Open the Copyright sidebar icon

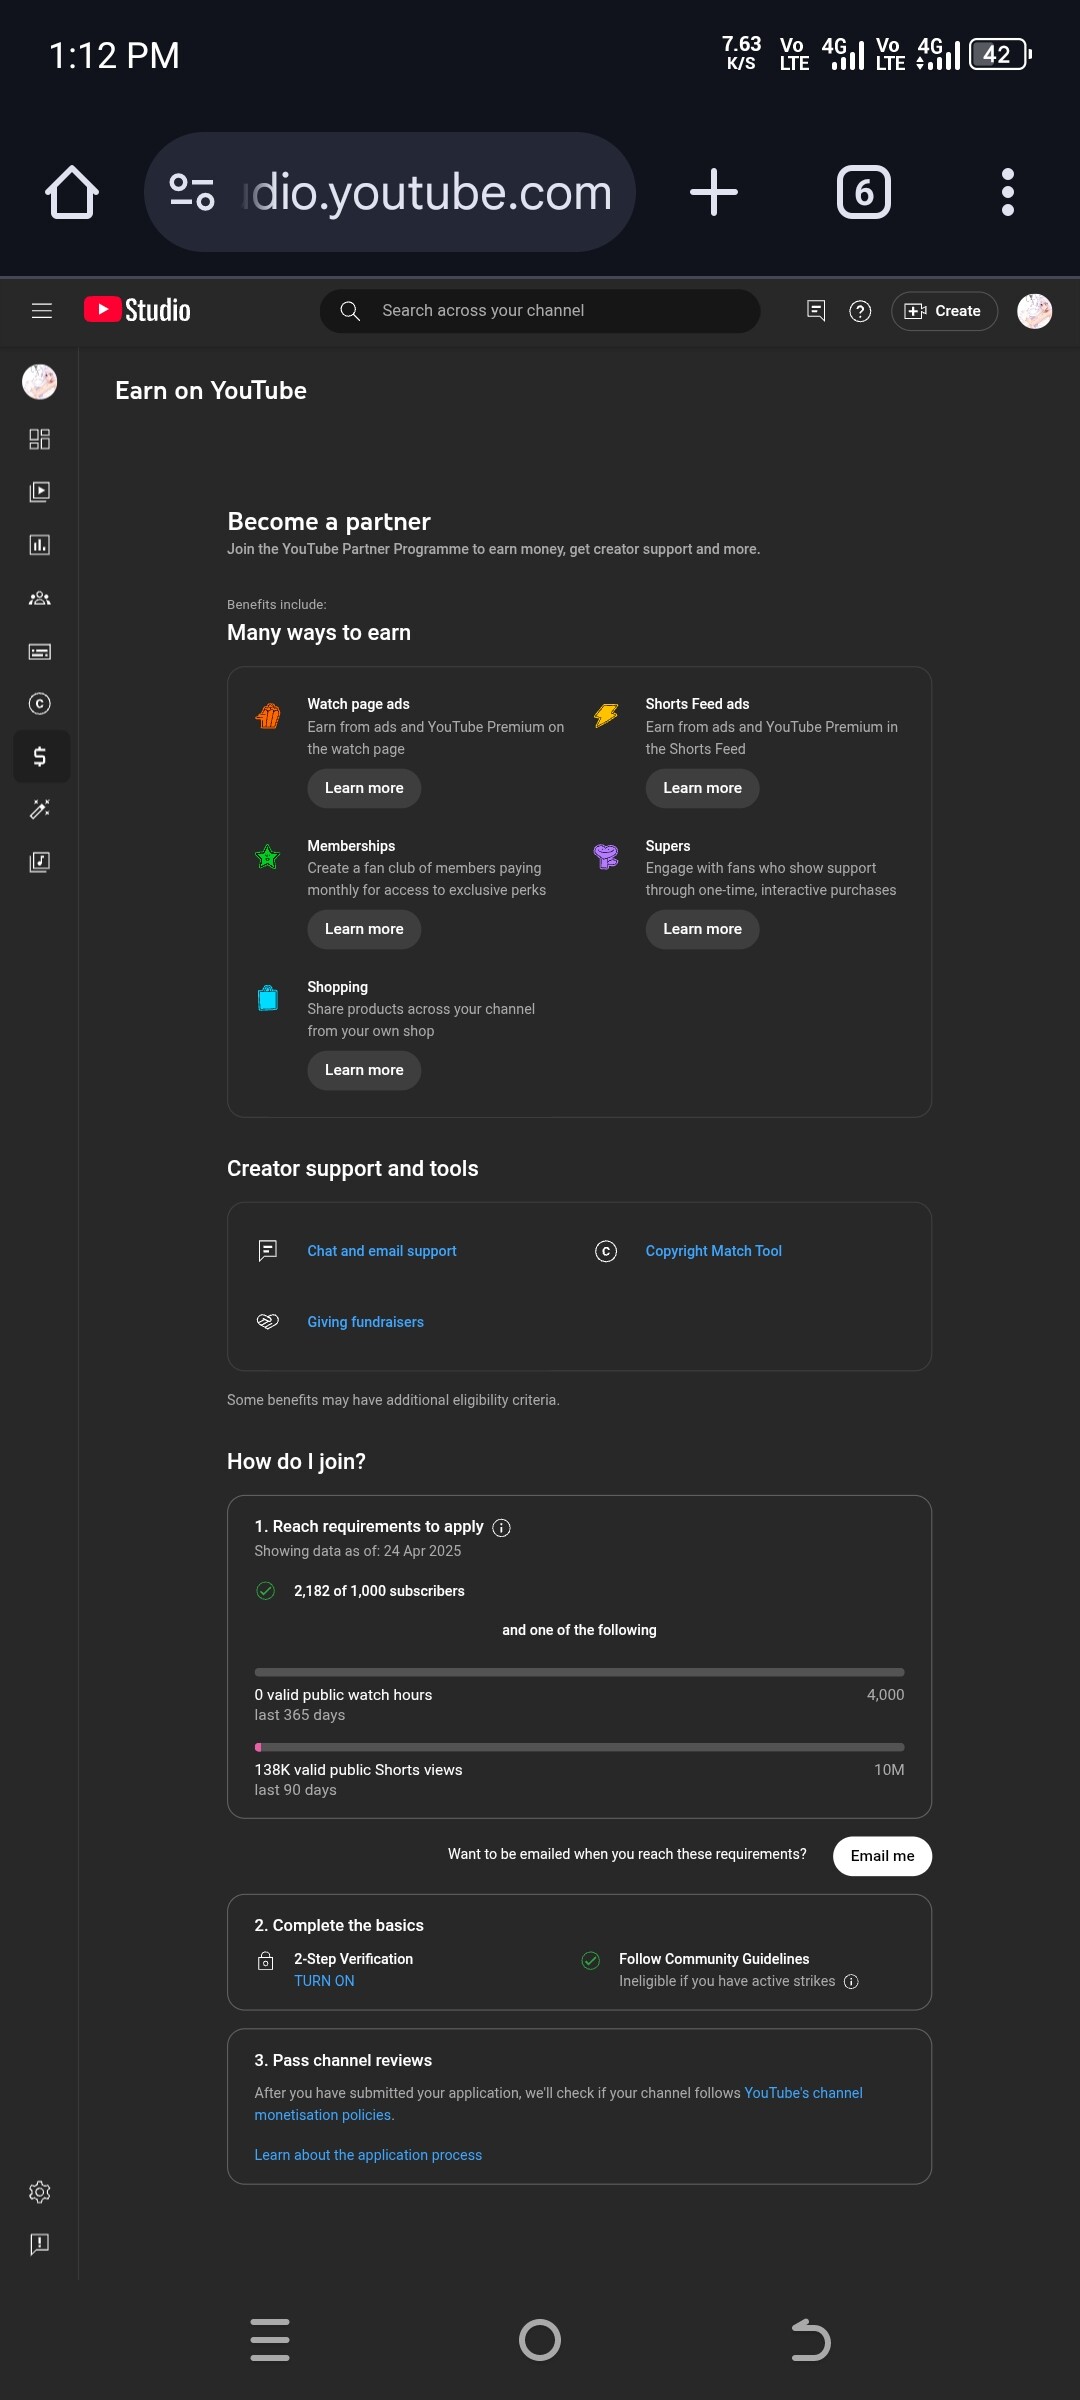[x=39, y=703]
